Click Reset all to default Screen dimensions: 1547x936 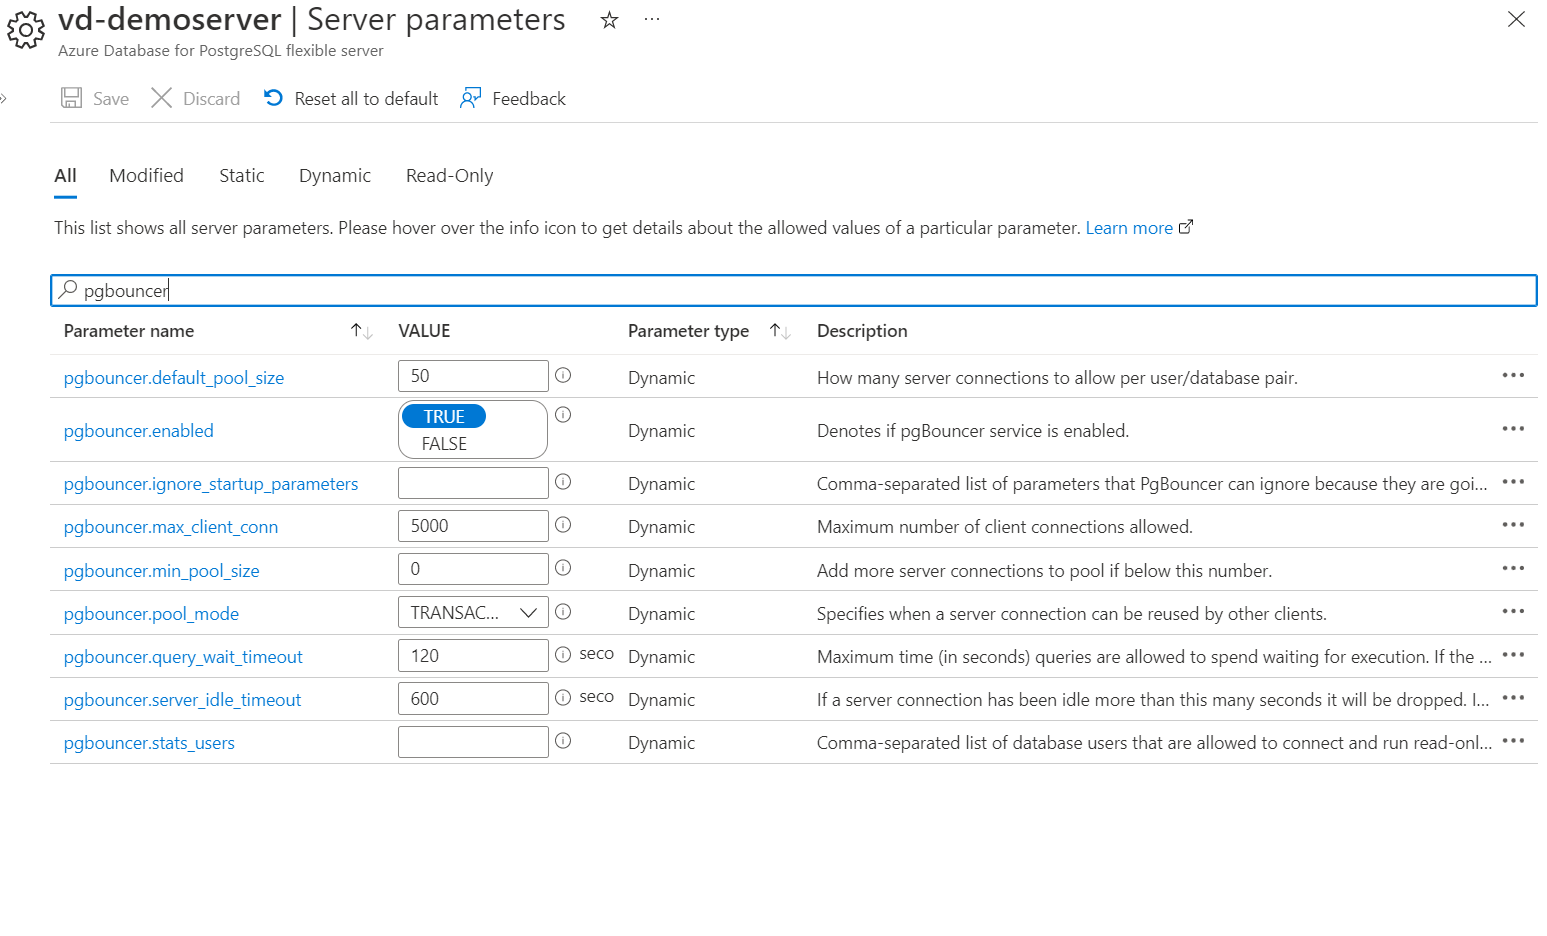point(351,98)
